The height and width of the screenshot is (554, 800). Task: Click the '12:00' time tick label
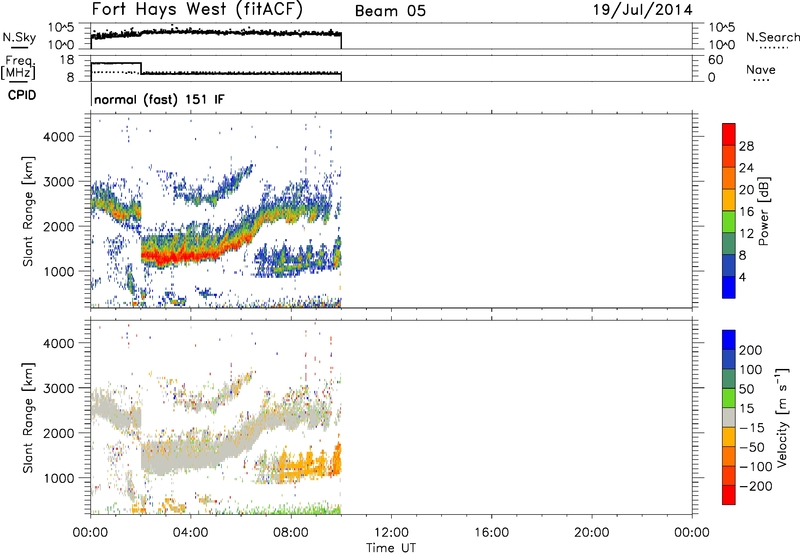391,533
